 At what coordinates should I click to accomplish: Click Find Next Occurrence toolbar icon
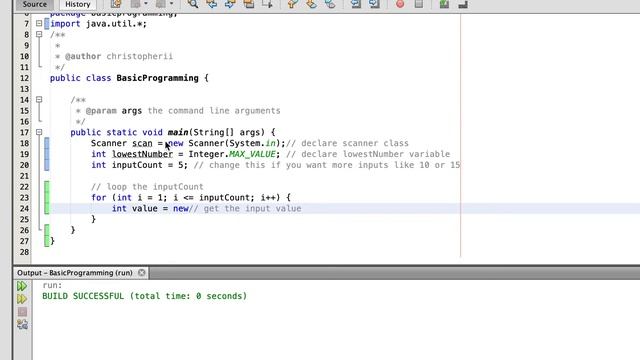point(230,4)
